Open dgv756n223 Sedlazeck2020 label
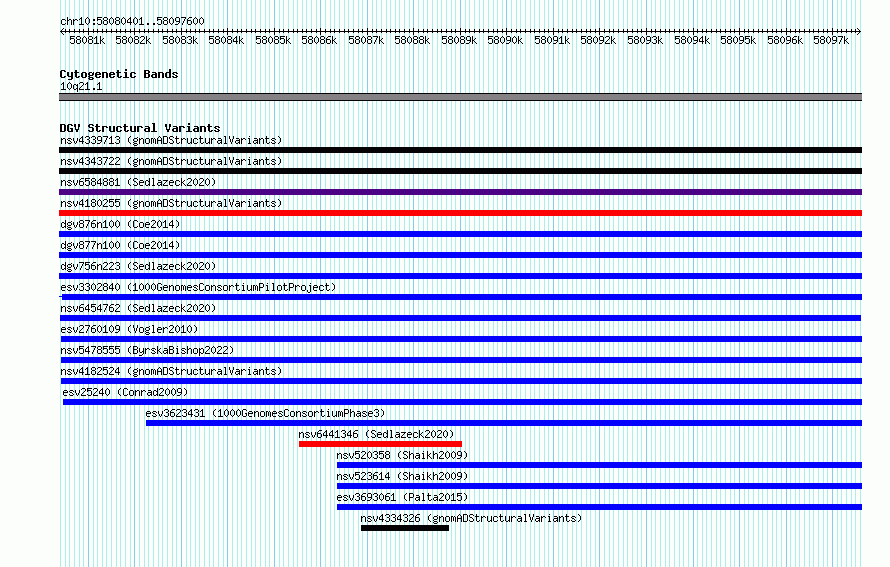Viewport: 890px width, 567px height. (x=138, y=266)
